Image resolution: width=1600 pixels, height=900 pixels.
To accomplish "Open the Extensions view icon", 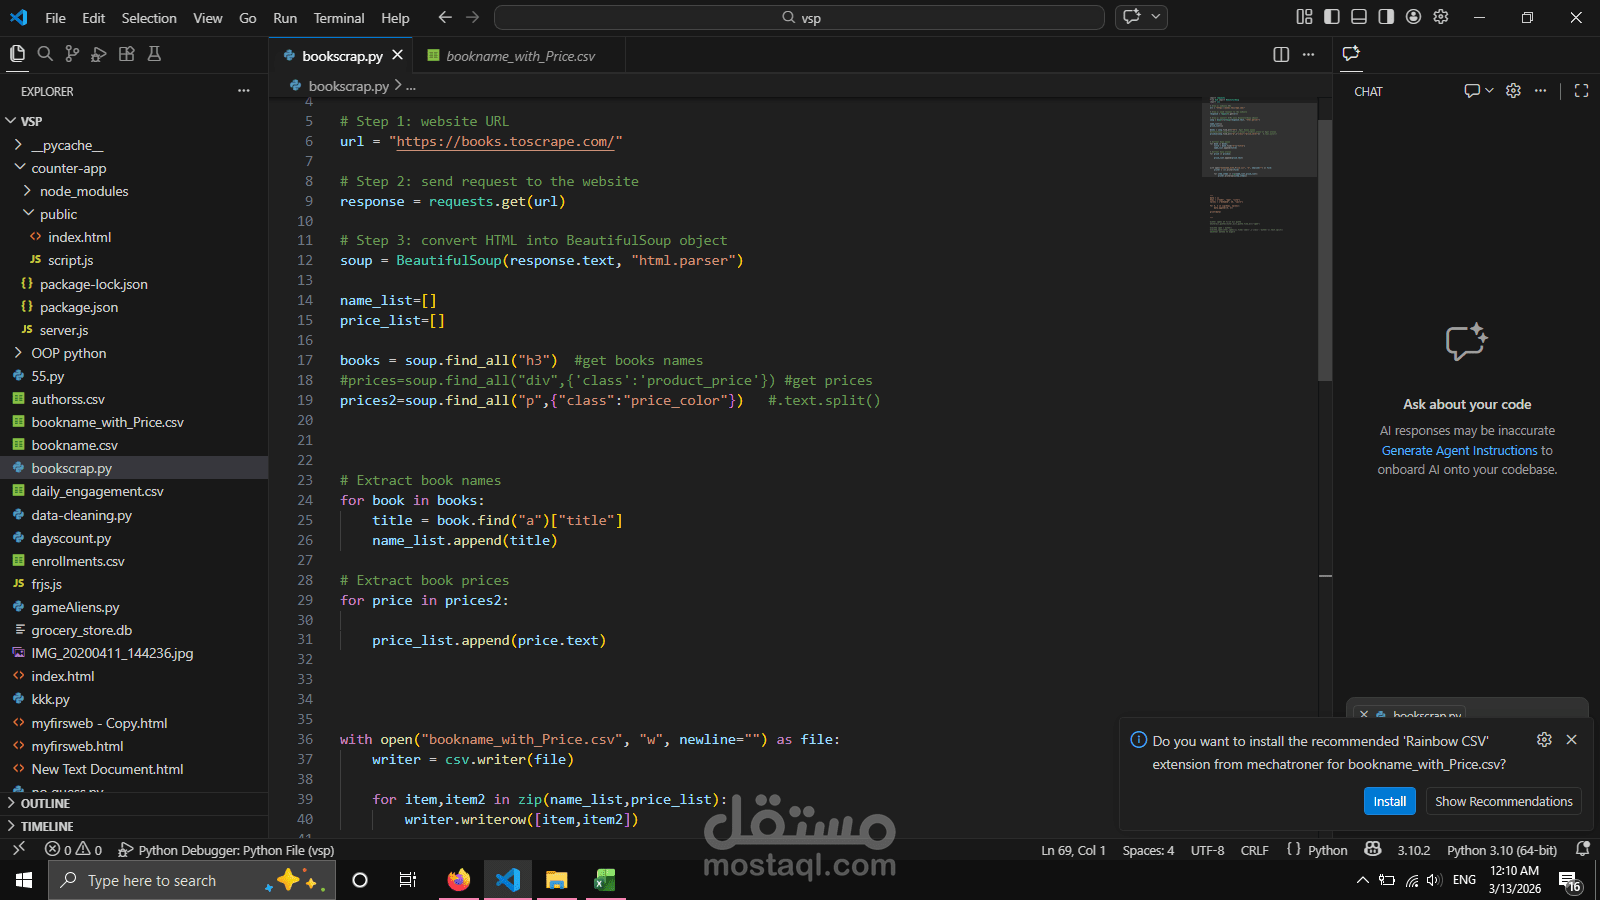I will click(x=126, y=54).
